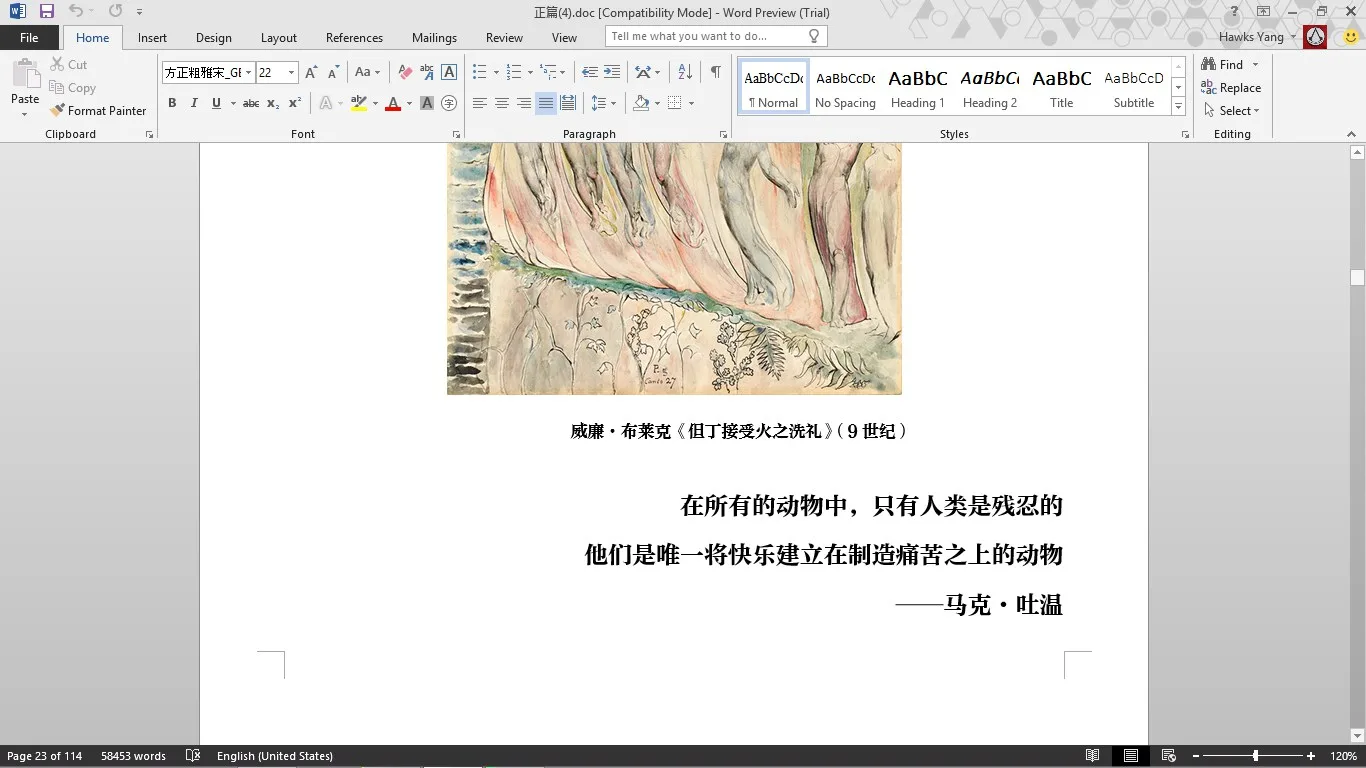The width and height of the screenshot is (1366, 768).
Task: Switch to the Layout tab
Action: point(279,37)
